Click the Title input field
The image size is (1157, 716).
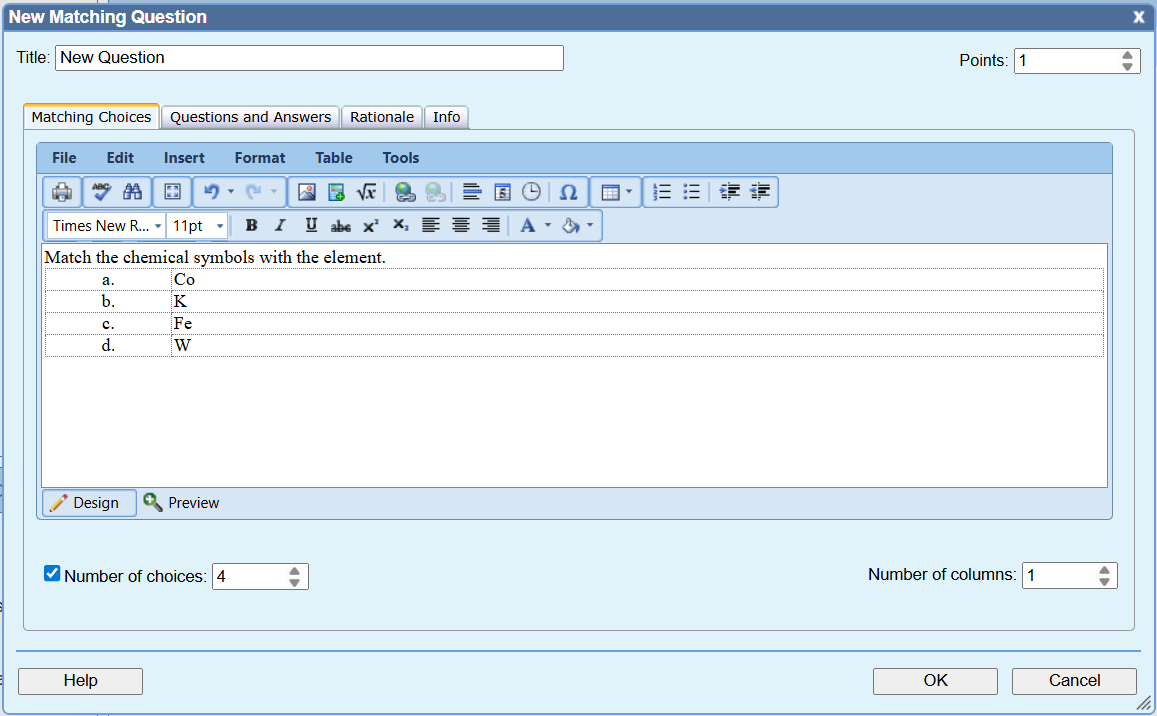tap(309, 58)
